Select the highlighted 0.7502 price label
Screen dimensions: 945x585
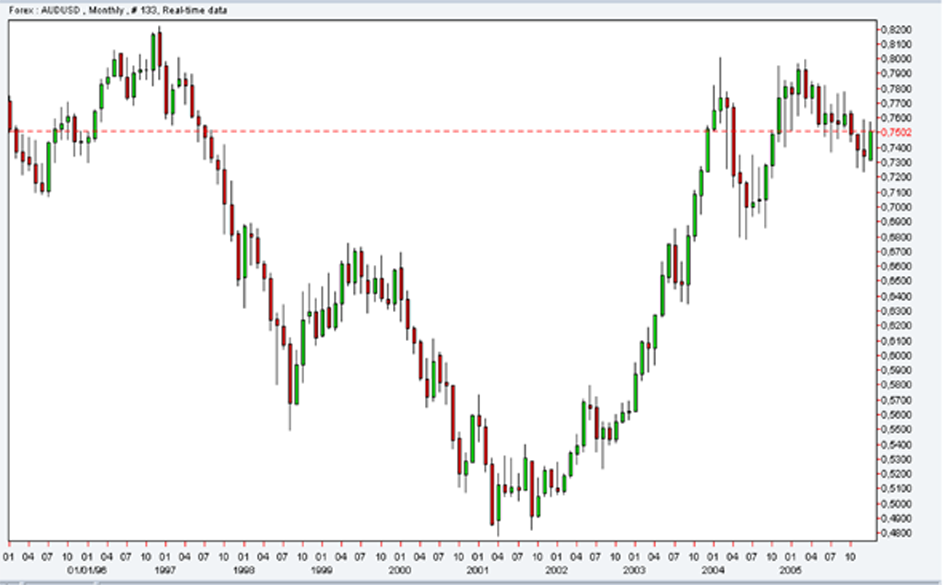coord(898,131)
